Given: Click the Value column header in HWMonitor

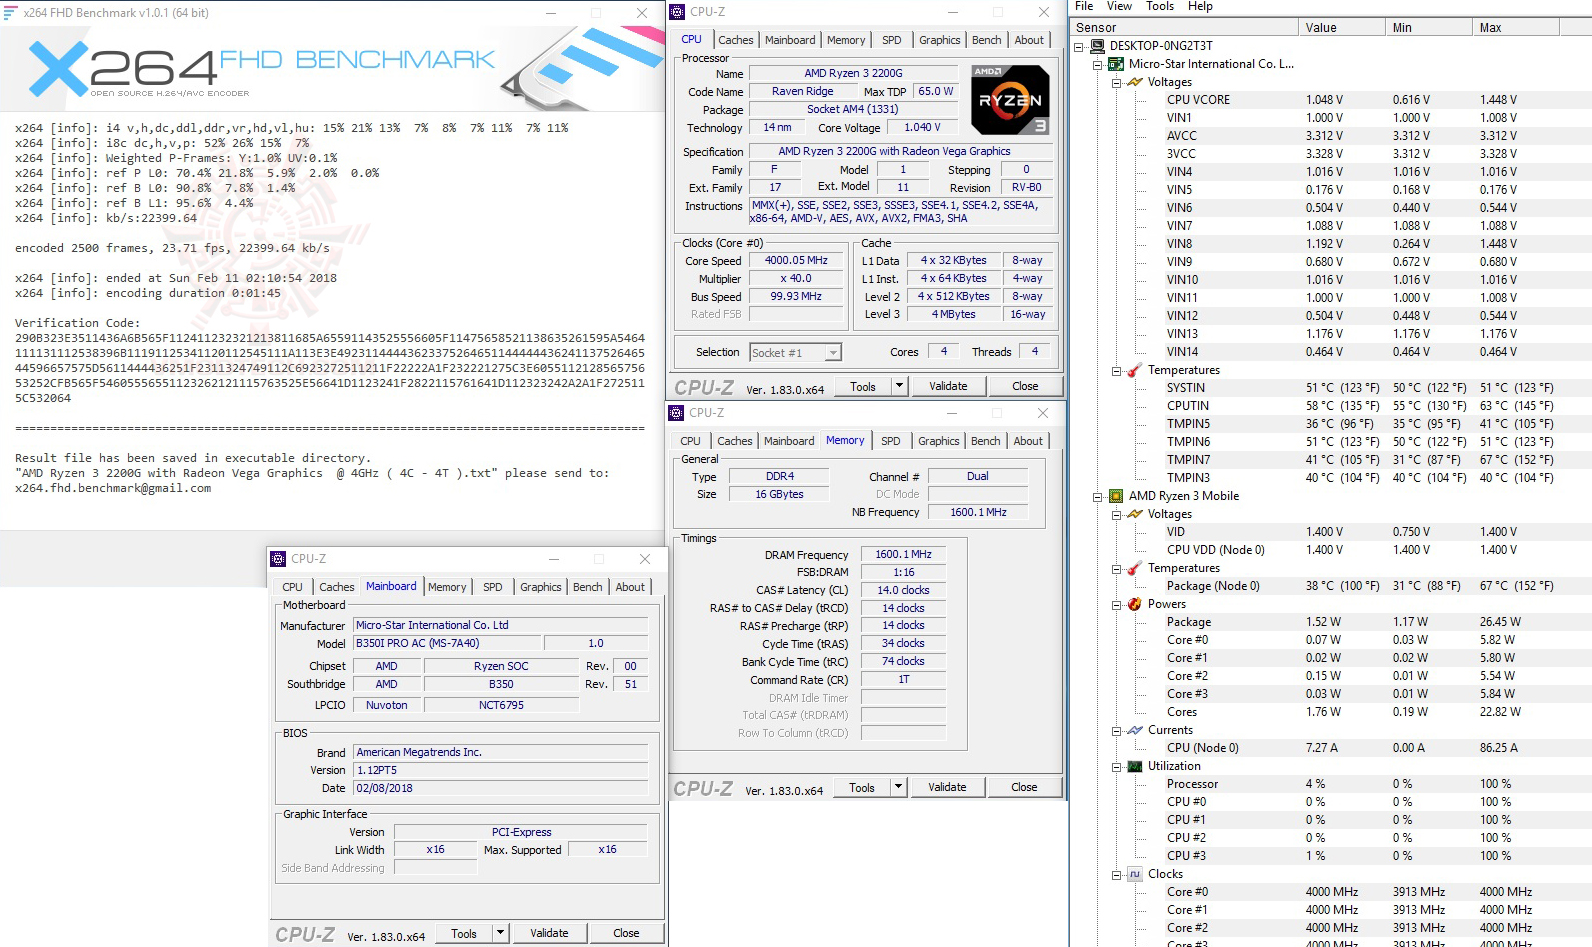Looking at the screenshot, I should [x=1342, y=28].
